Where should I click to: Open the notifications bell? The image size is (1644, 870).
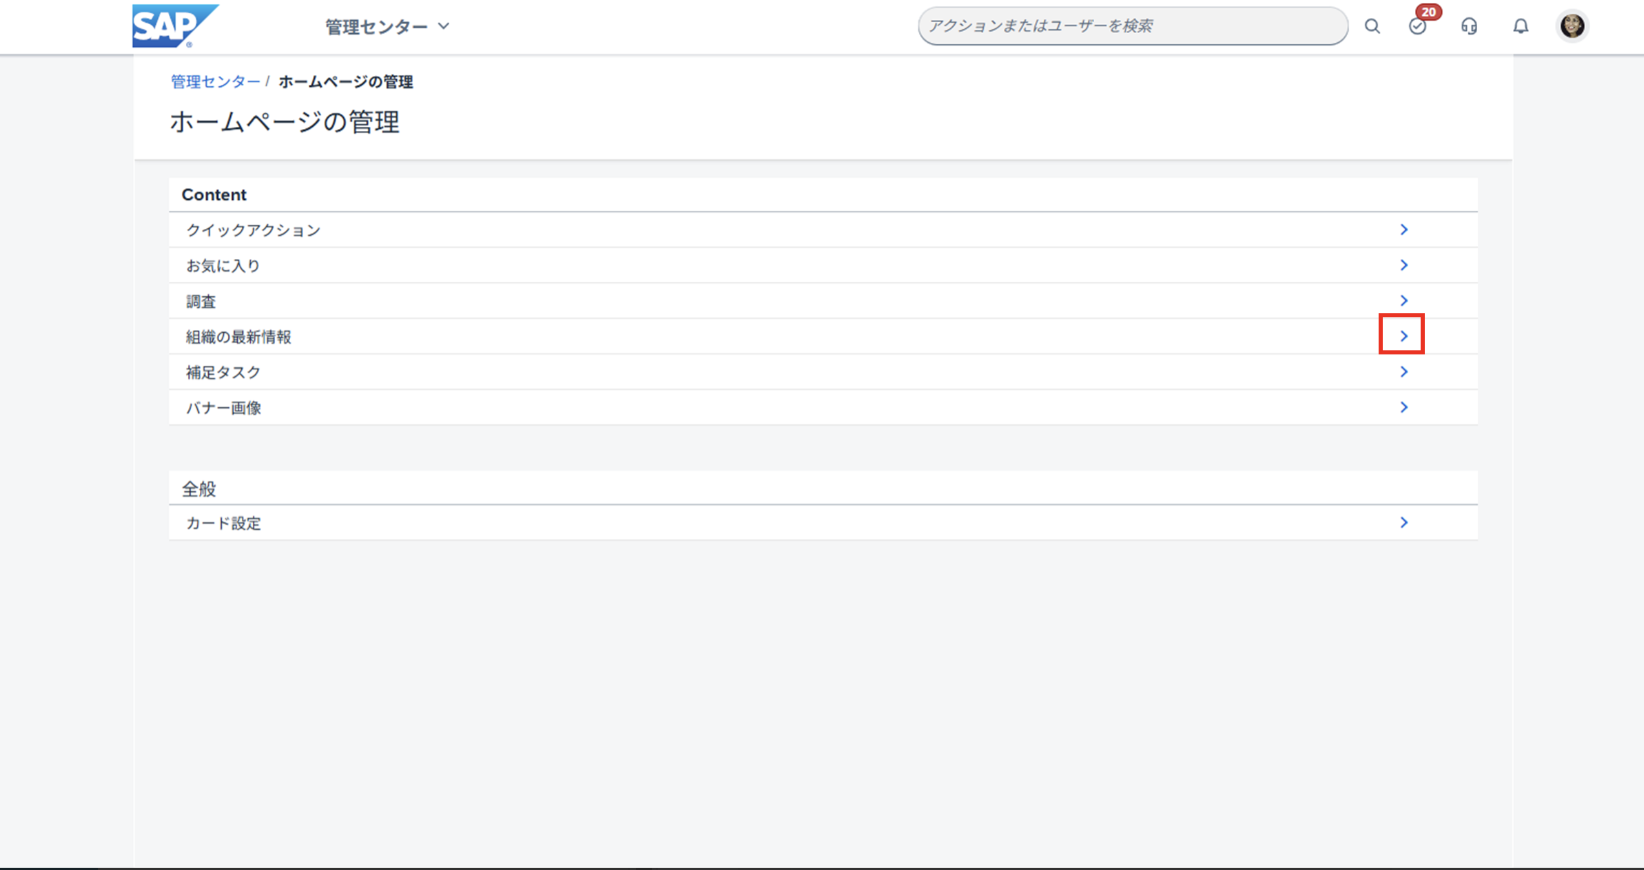point(1520,26)
